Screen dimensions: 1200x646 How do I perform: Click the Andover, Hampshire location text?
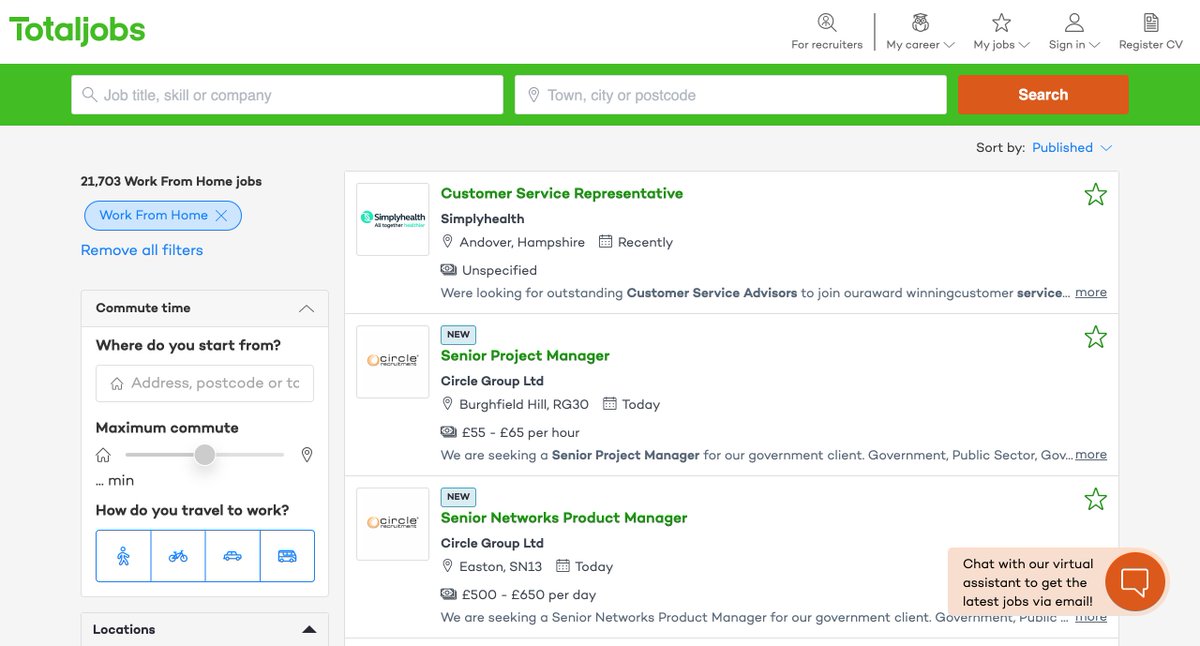(522, 242)
